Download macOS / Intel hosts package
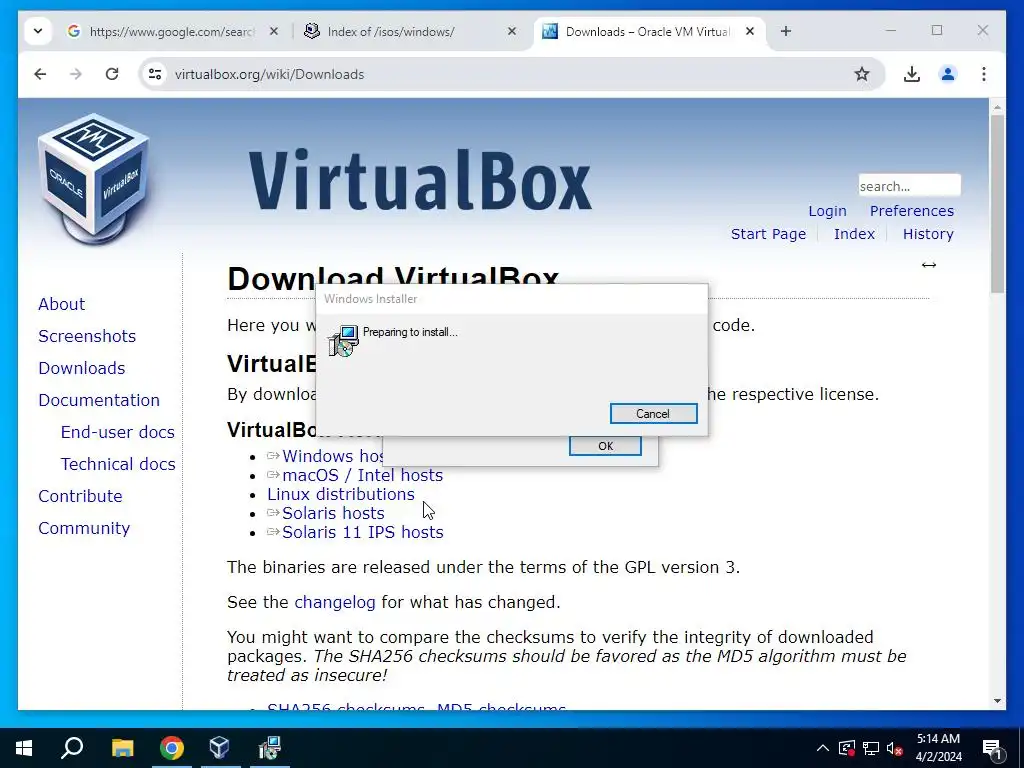The width and height of the screenshot is (1024, 768). coord(362,475)
